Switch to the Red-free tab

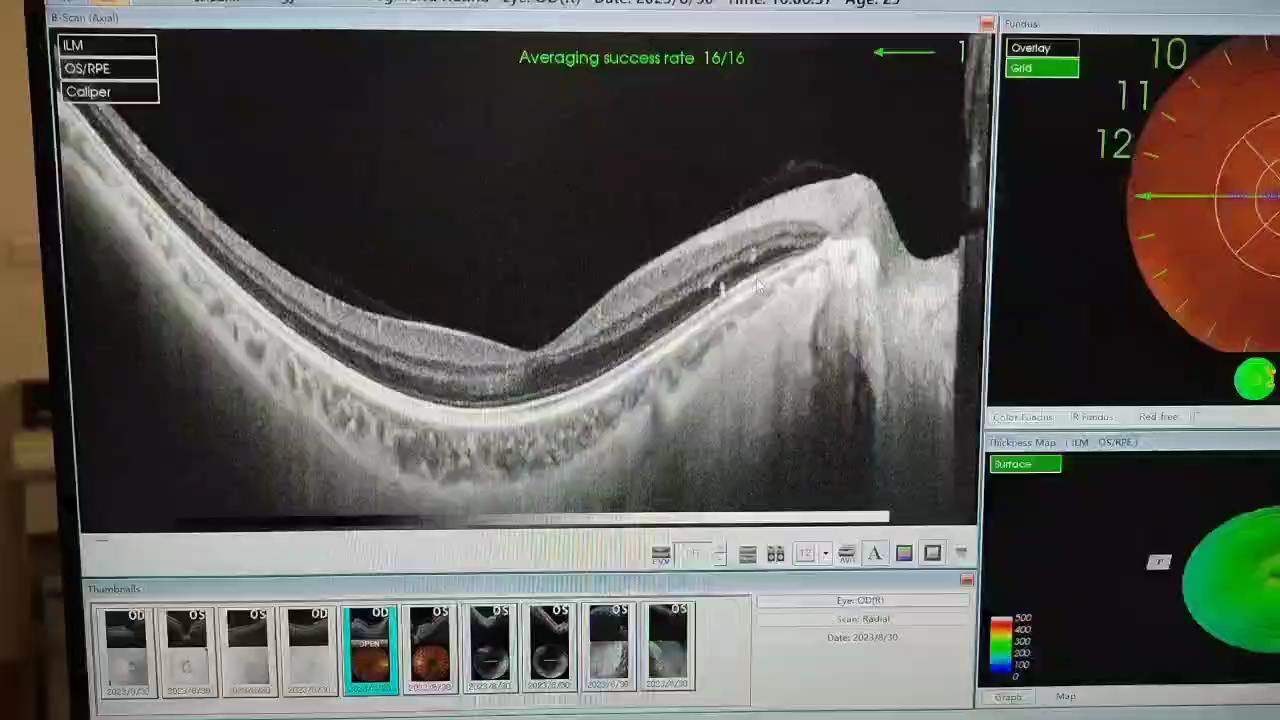(x=1158, y=417)
